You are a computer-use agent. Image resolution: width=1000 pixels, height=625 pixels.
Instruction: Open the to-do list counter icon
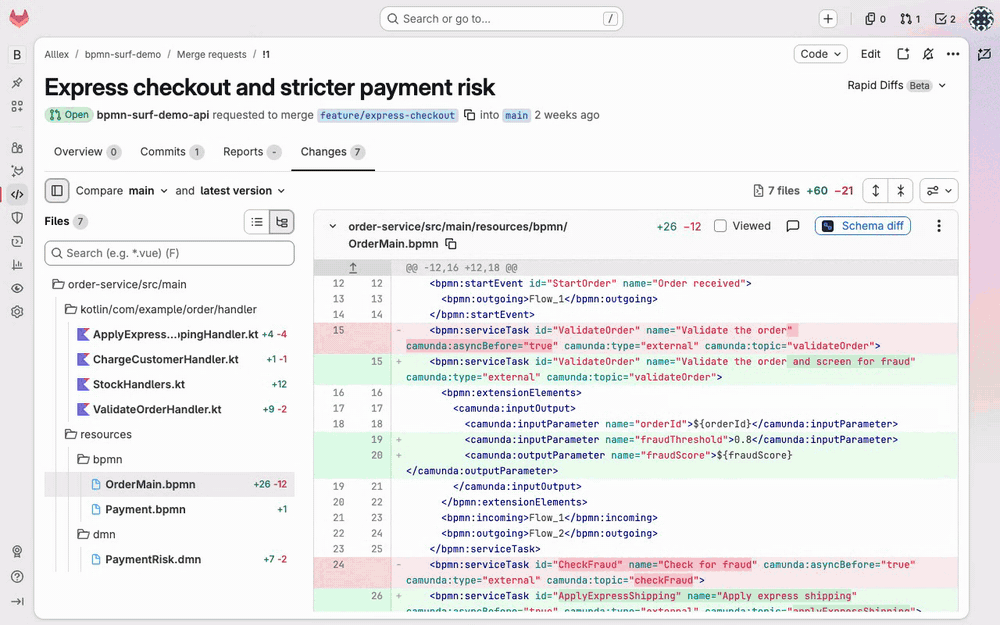pyautogui.click(x=945, y=19)
